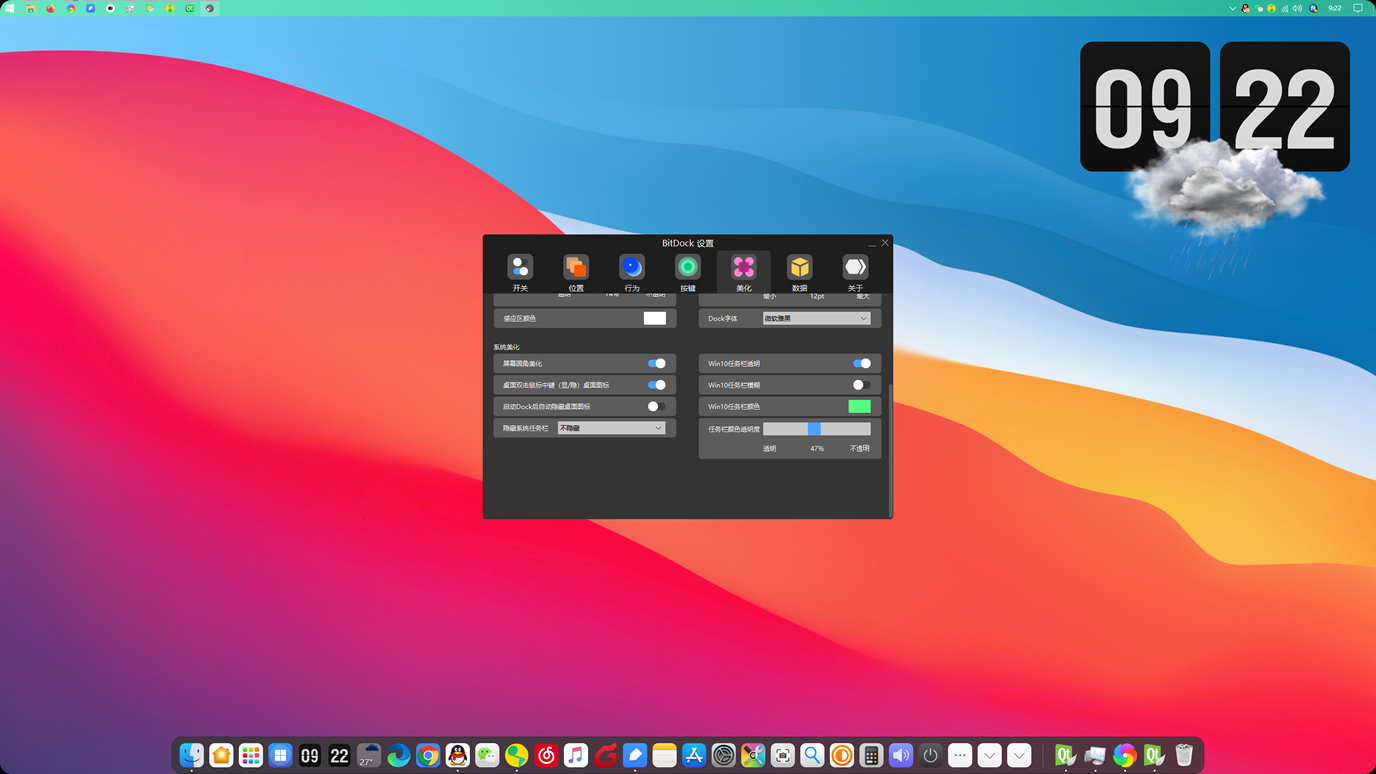
Task: Open Launchpad grid icon in dock
Action: tap(251, 755)
